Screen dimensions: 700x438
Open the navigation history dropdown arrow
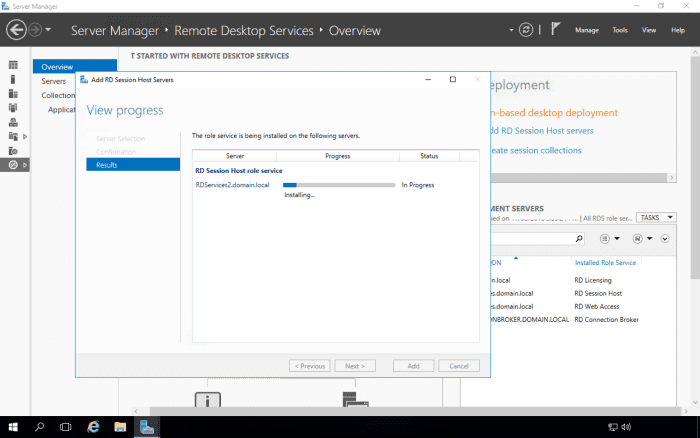[48, 30]
